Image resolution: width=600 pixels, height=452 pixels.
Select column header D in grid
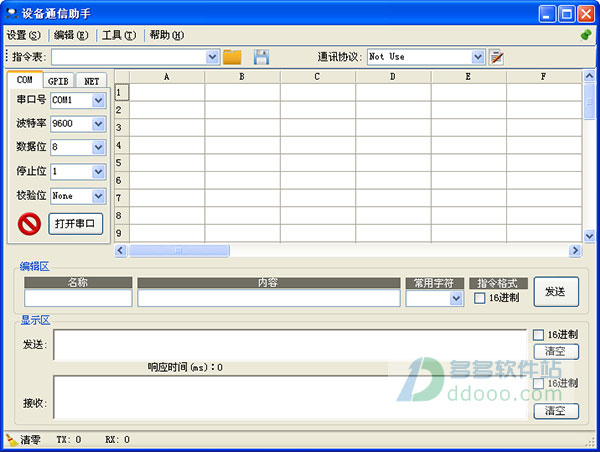(x=393, y=77)
